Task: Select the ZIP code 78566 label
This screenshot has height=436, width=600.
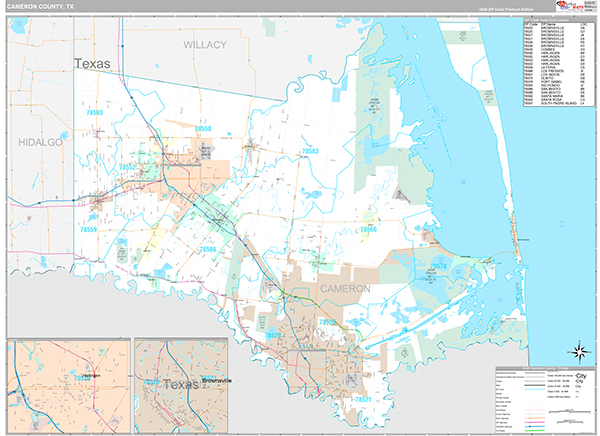Action: click(x=368, y=229)
